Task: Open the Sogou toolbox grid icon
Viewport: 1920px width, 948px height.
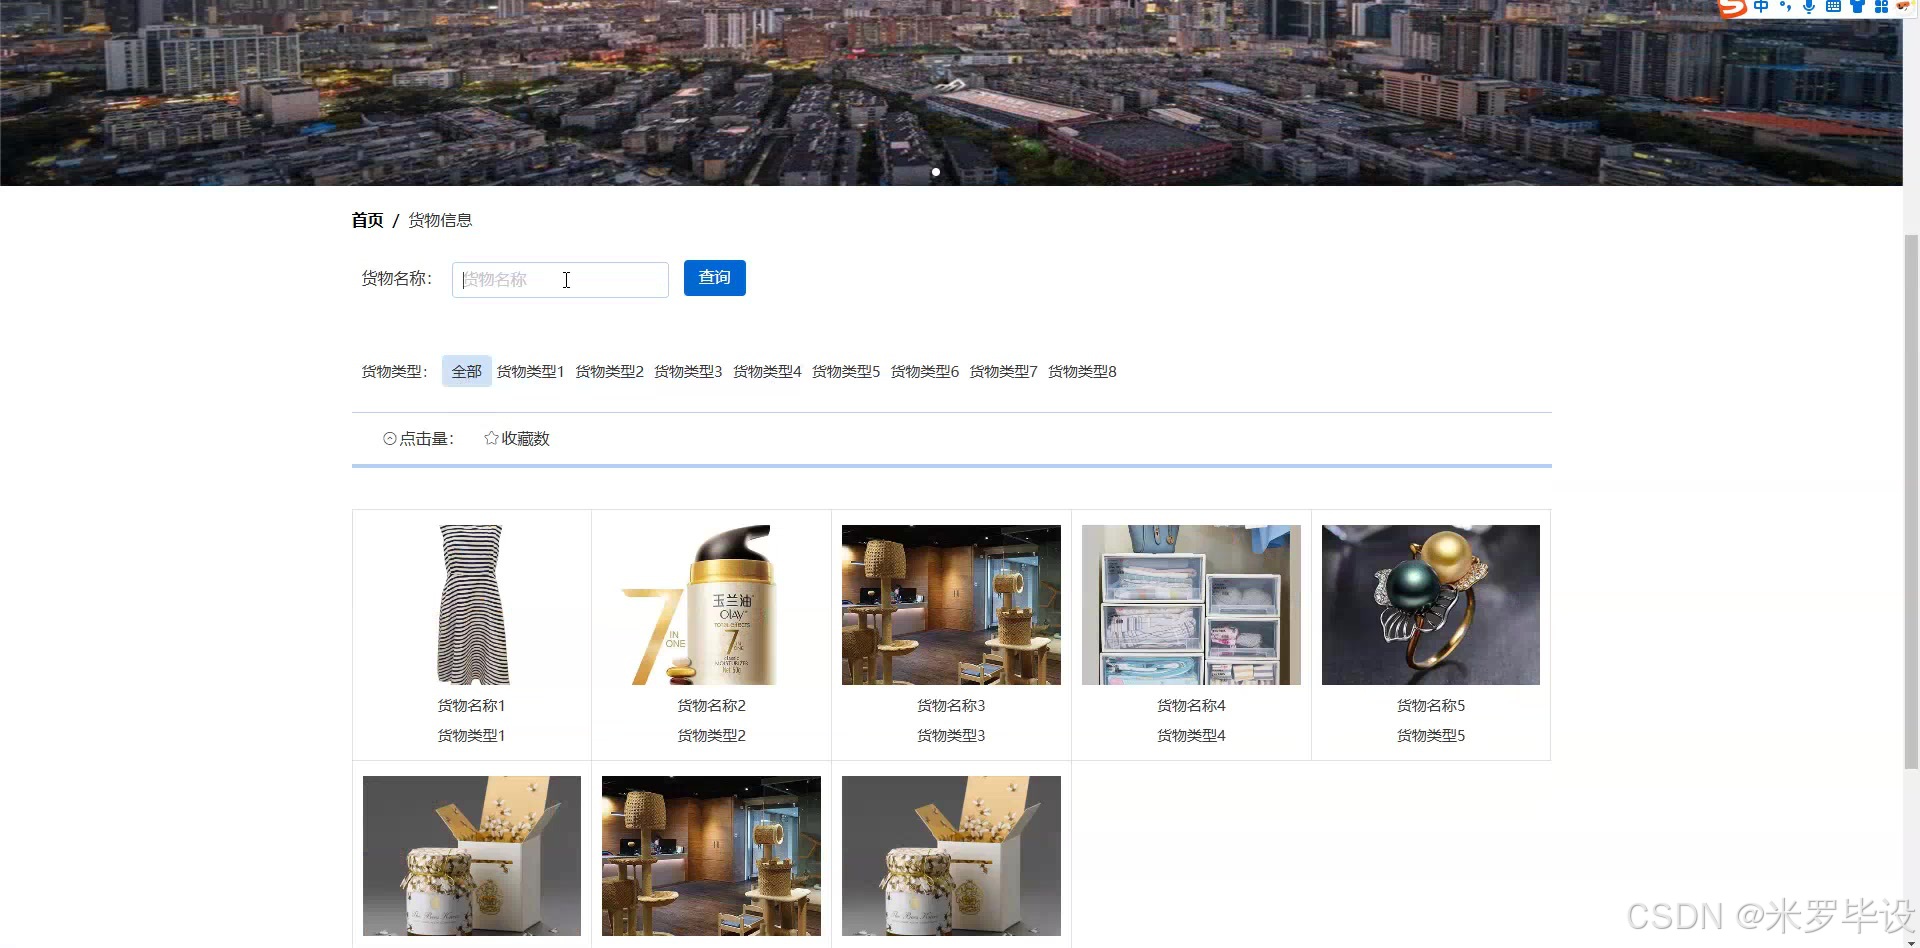Action: coord(1881,7)
